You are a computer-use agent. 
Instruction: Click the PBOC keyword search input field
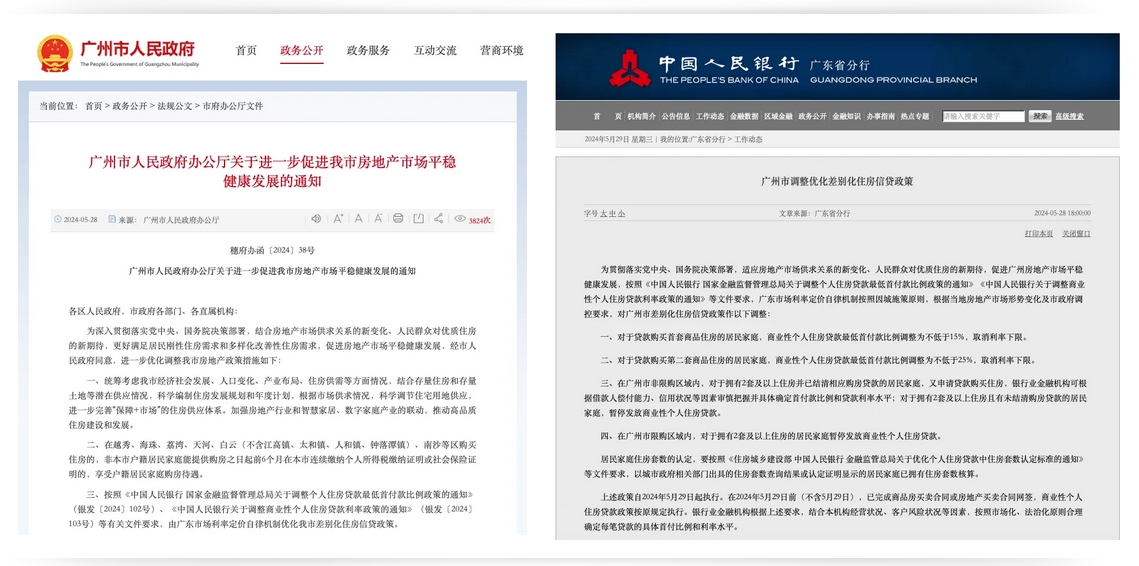tap(983, 116)
